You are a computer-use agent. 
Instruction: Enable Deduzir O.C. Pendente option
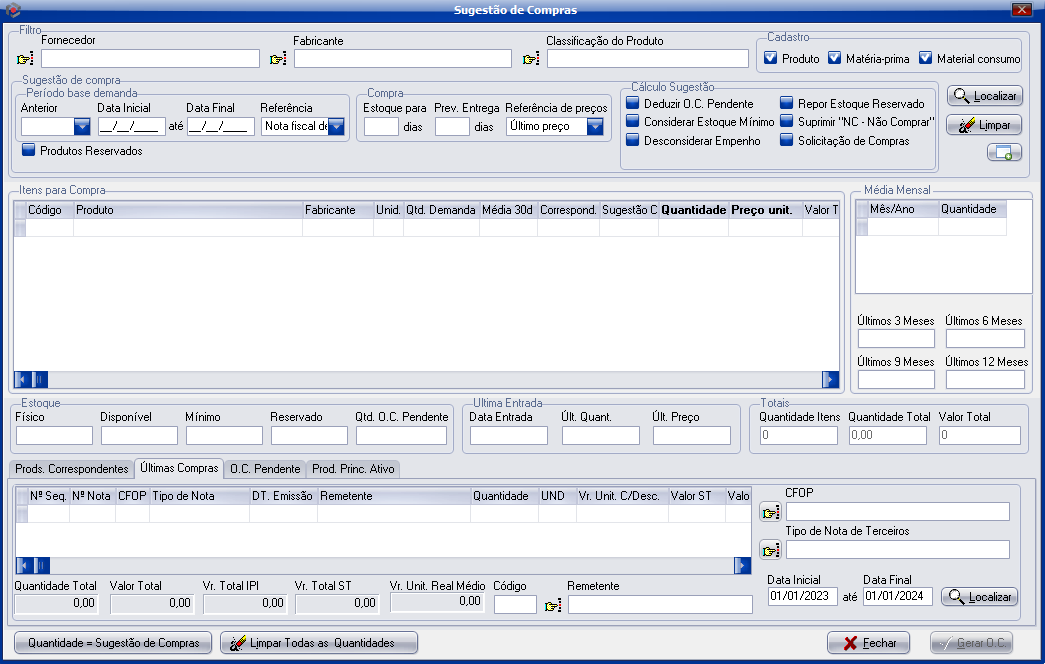(632, 103)
